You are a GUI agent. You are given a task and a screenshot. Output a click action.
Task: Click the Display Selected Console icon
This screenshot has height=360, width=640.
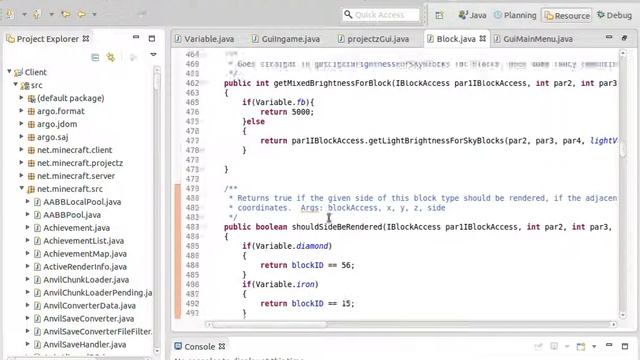554,347
